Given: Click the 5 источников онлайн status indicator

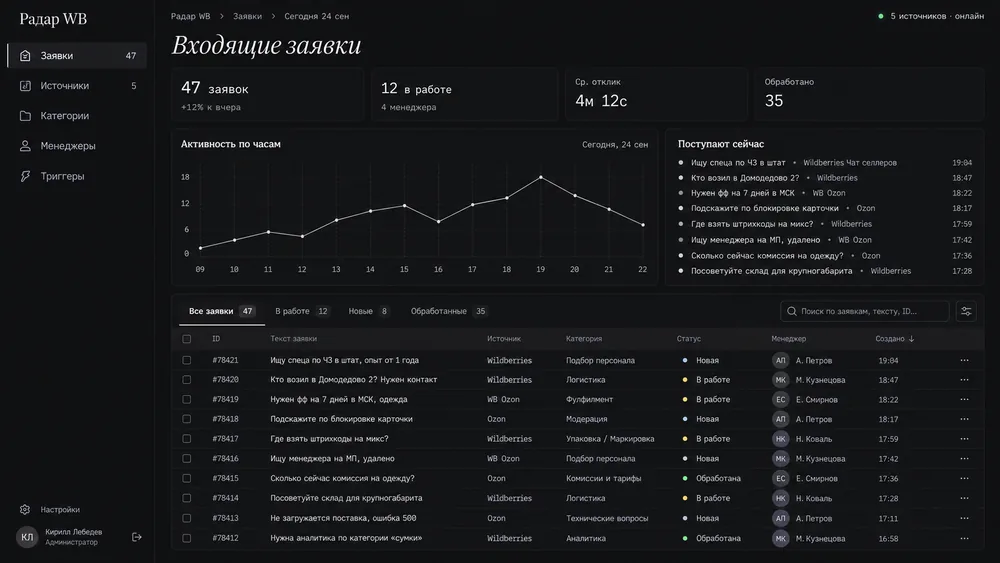Looking at the screenshot, I should pyautogui.click(x=930, y=16).
